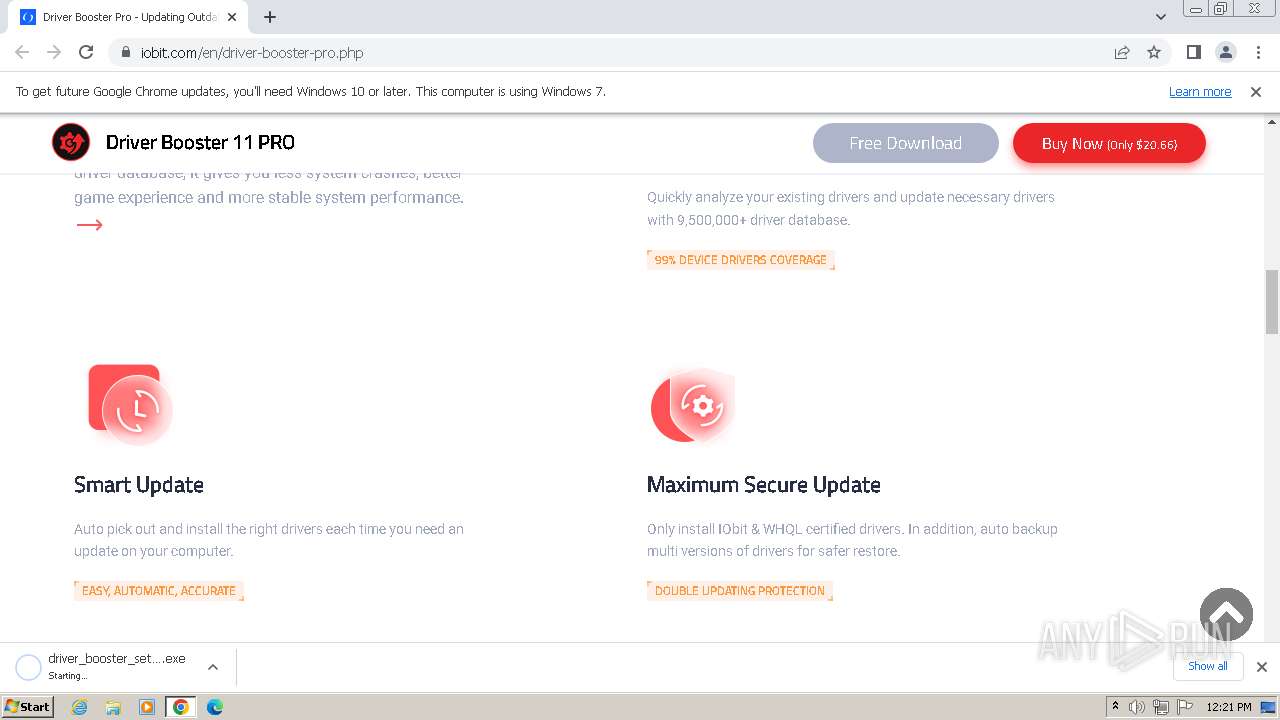The width and height of the screenshot is (1280, 720).
Task: Close the Driver Booster Pro tab
Action: [232, 17]
